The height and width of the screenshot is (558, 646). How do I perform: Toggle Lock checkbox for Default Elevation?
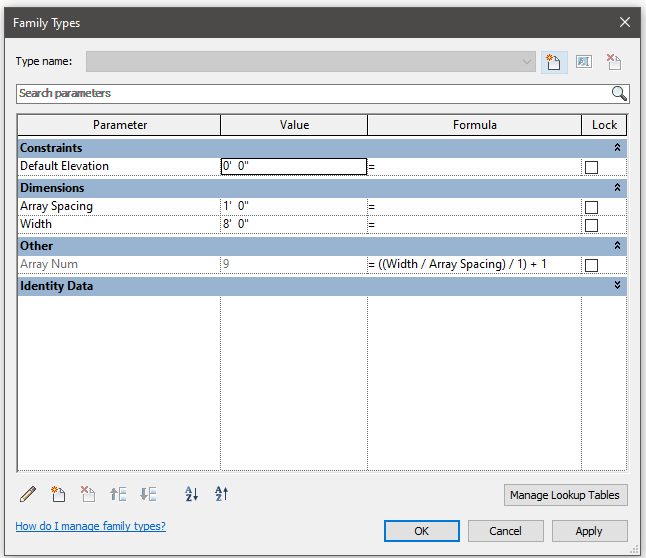tap(591, 167)
